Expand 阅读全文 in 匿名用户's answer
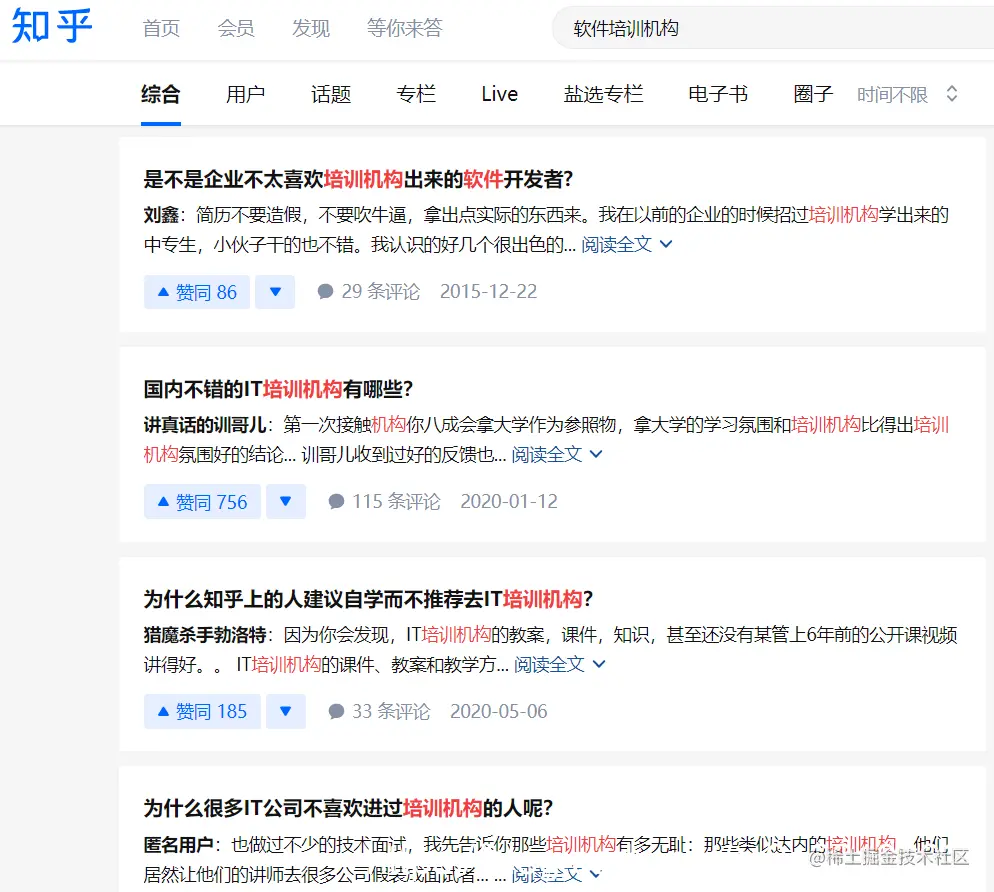The width and height of the screenshot is (994, 892). (x=557, y=875)
